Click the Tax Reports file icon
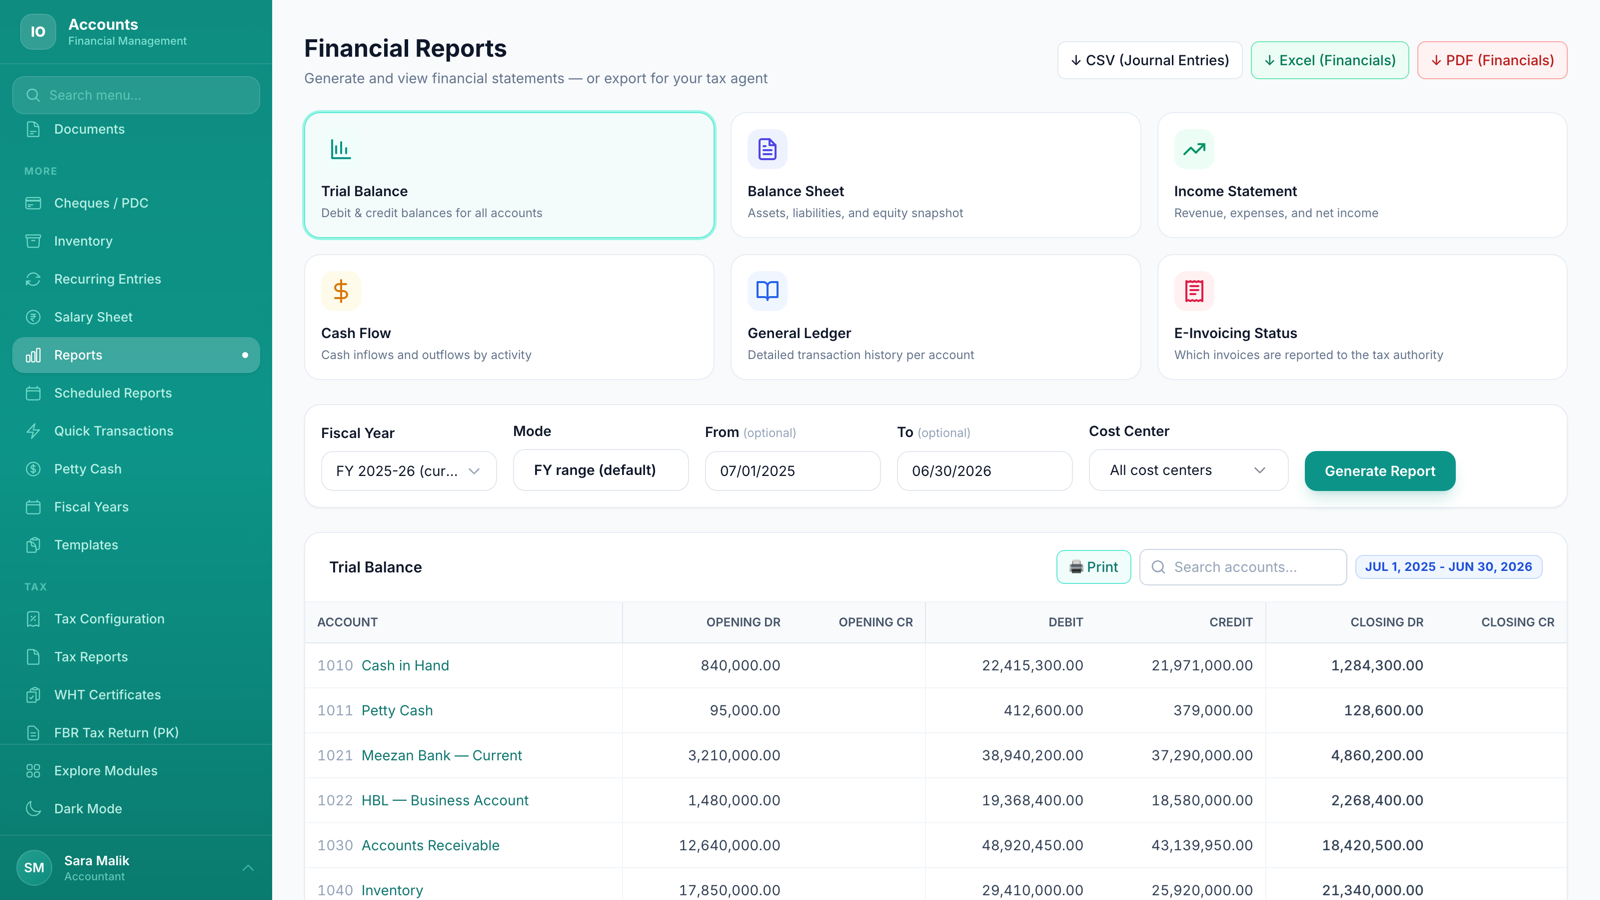The width and height of the screenshot is (1600, 900). pyautogui.click(x=33, y=657)
